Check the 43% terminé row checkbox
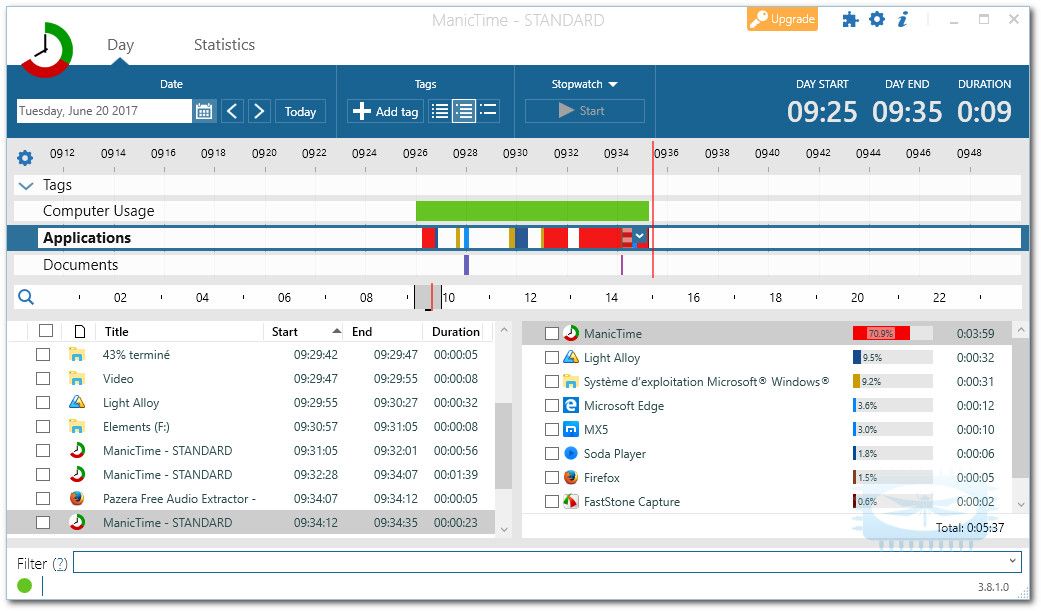Viewport: 1041px width, 611px height. click(x=43, y=355)
